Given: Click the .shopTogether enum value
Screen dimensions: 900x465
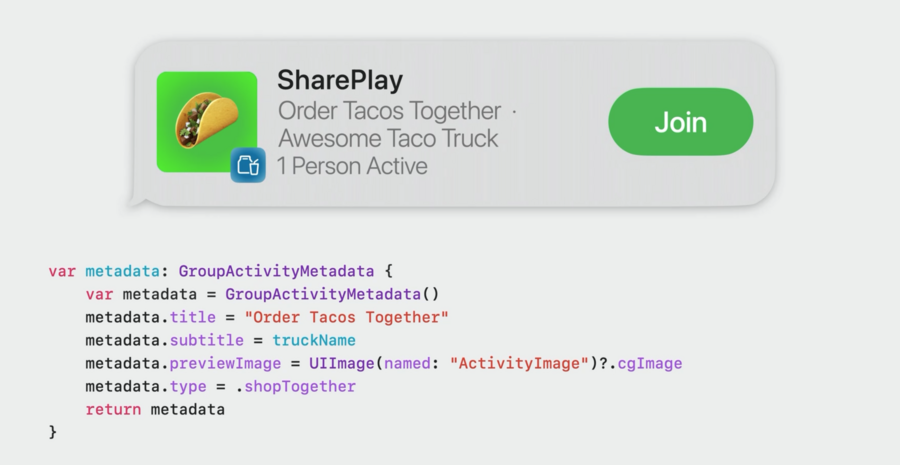Looking at the screenshot, I should coord(296,386).
